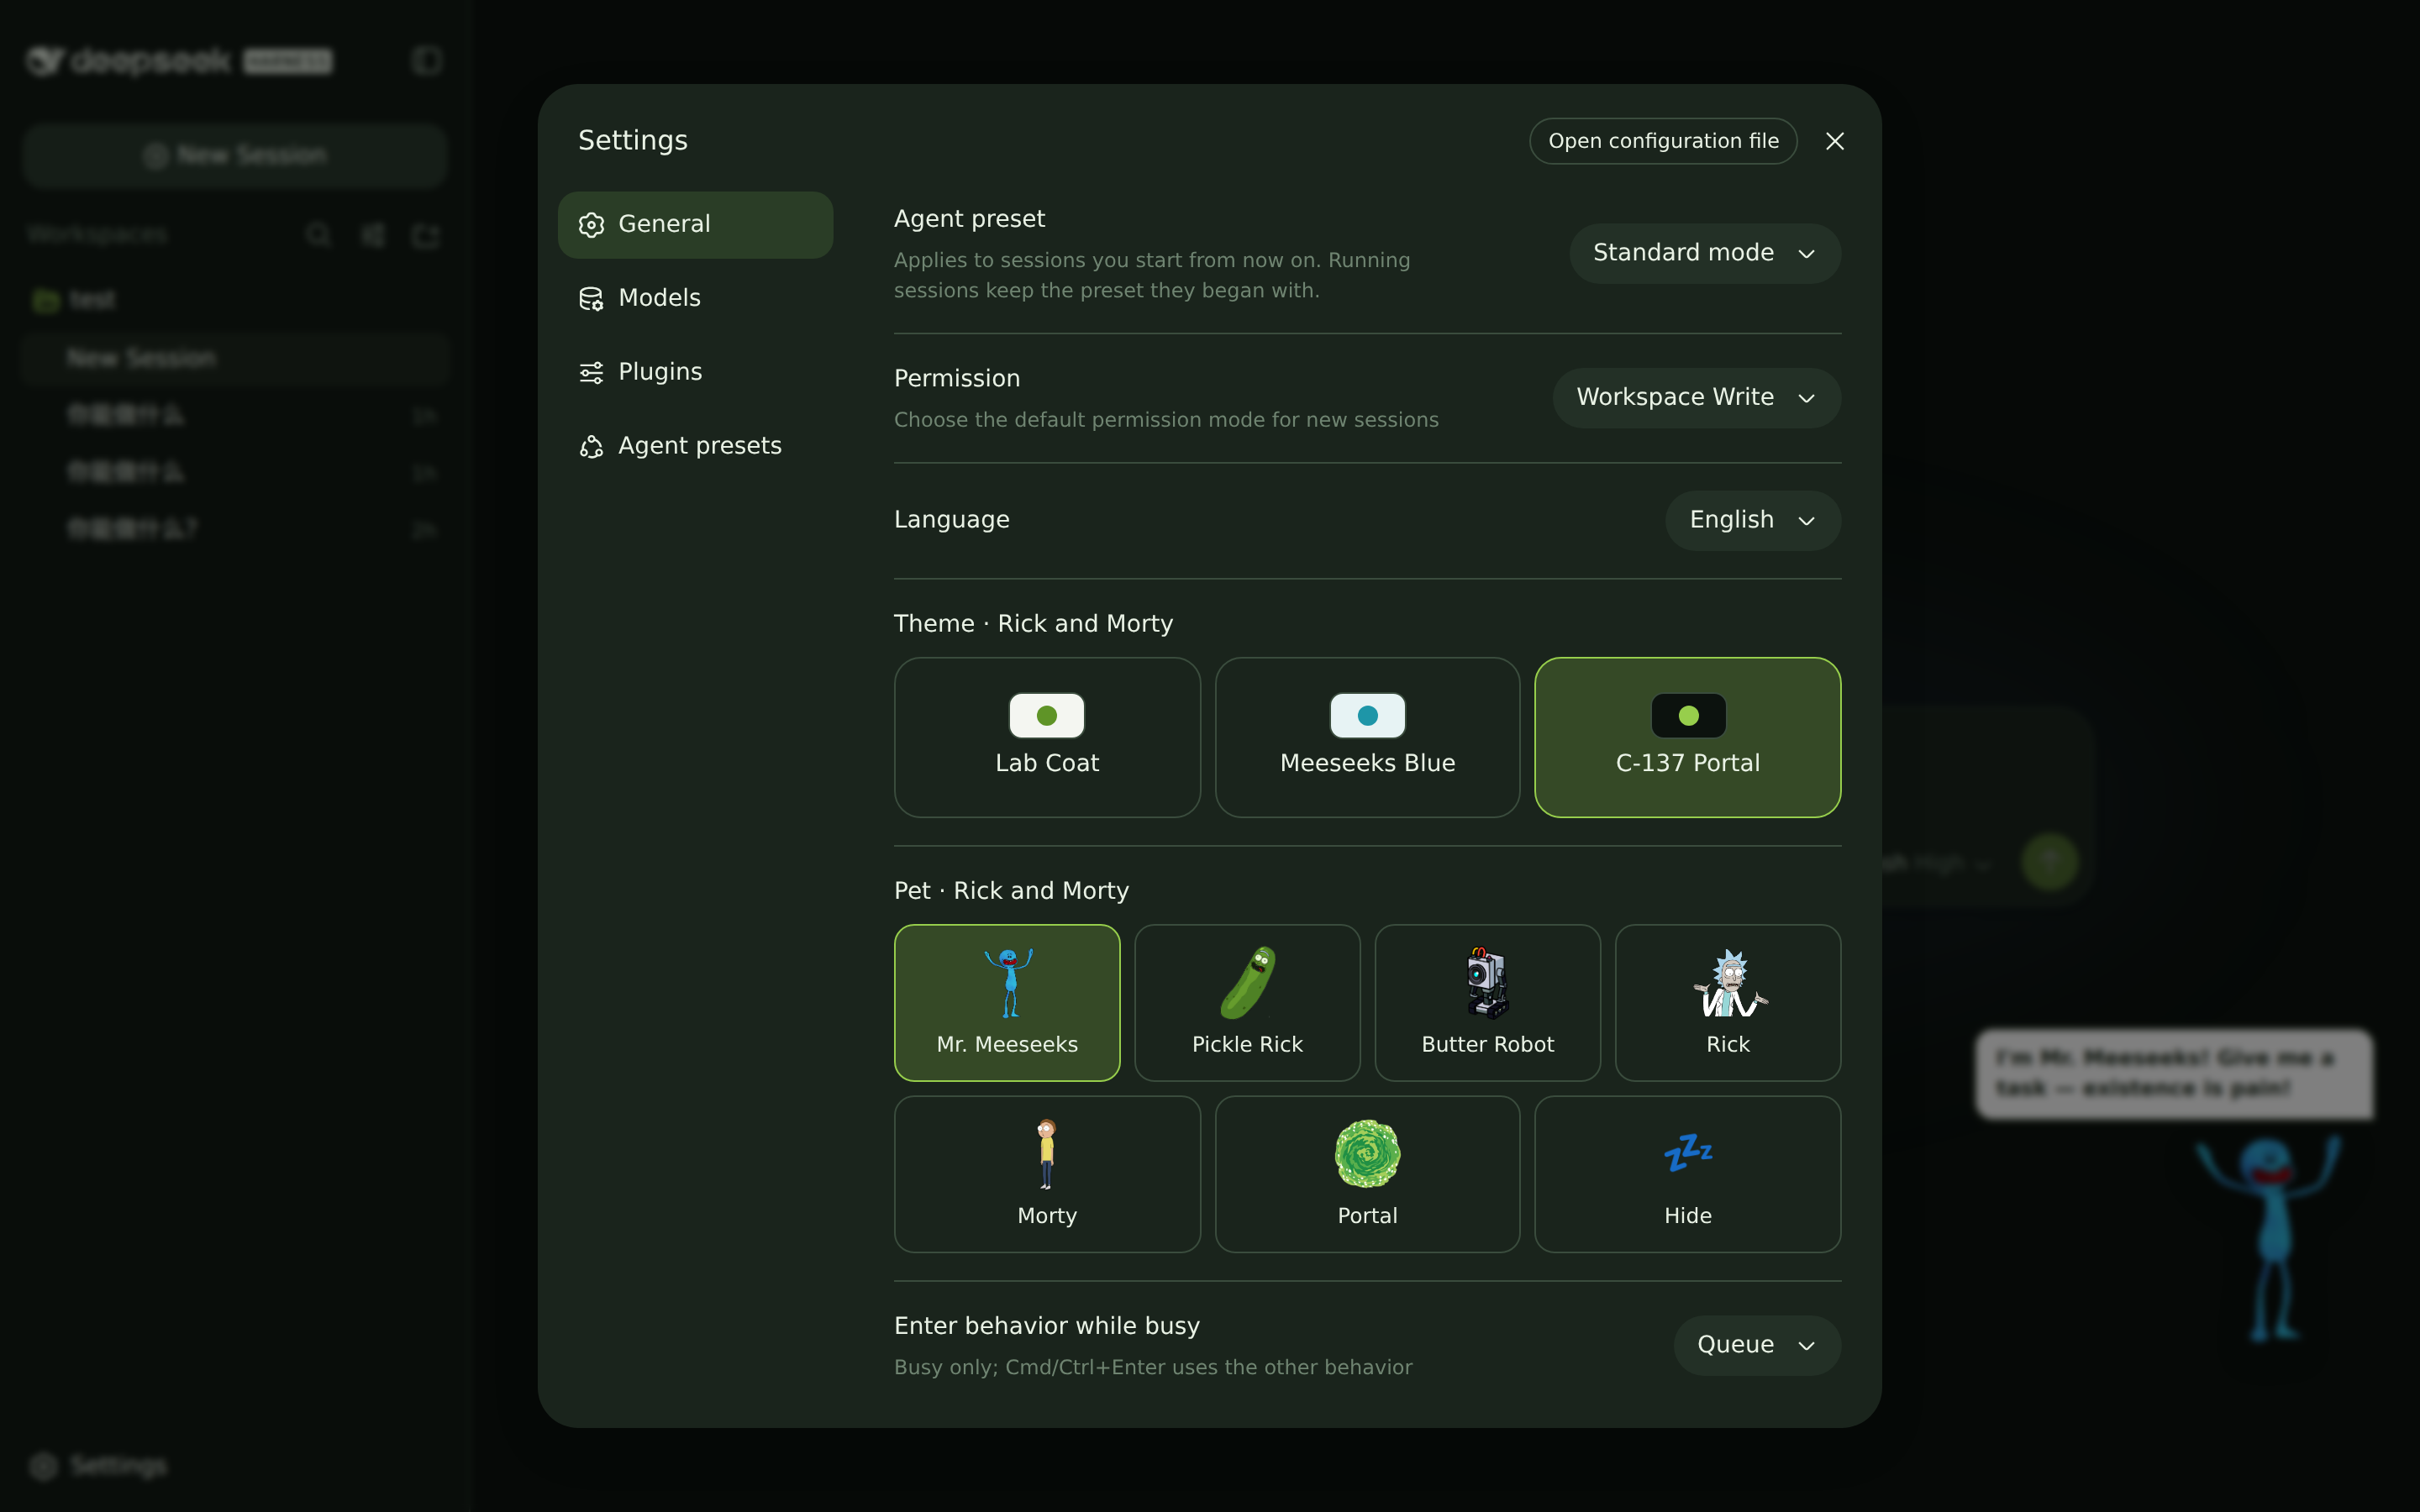Hide the pet with the Hide option
Image resolution: width=2420 pixels, height=1512 pixels.
pos(1687,1174)
